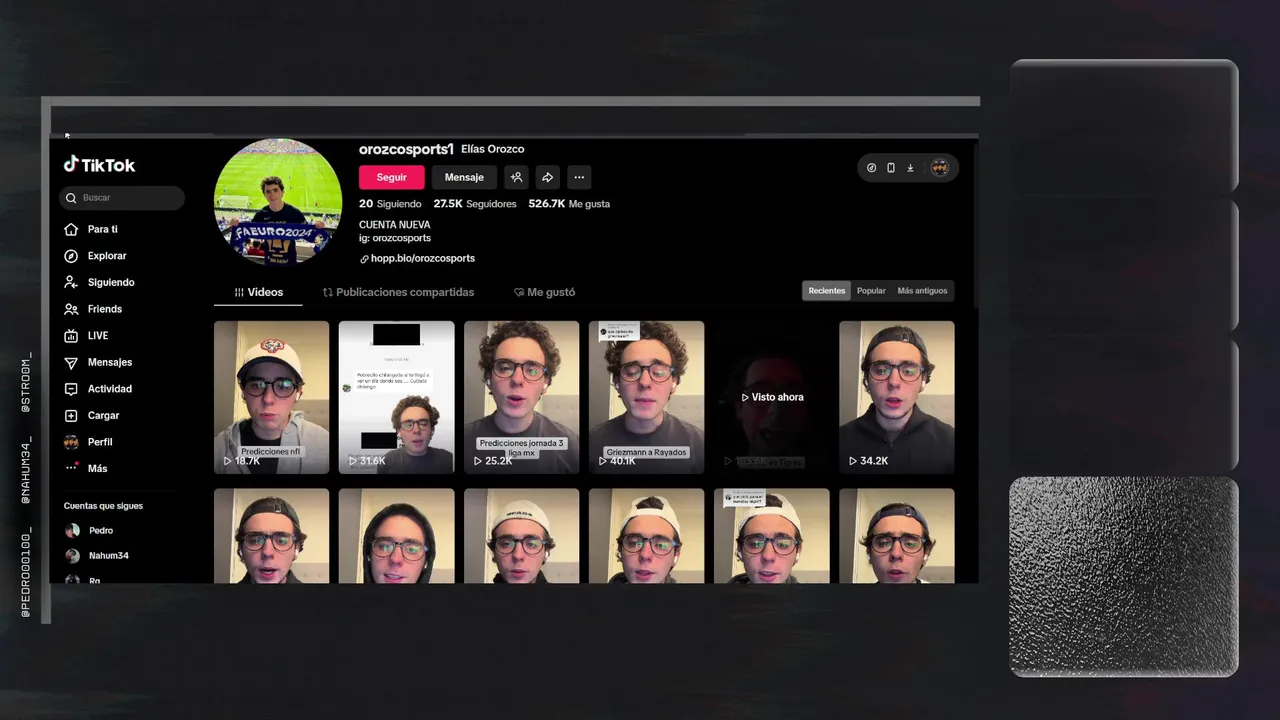Click the add-friend icon next to Mensaje

(516, 177)
